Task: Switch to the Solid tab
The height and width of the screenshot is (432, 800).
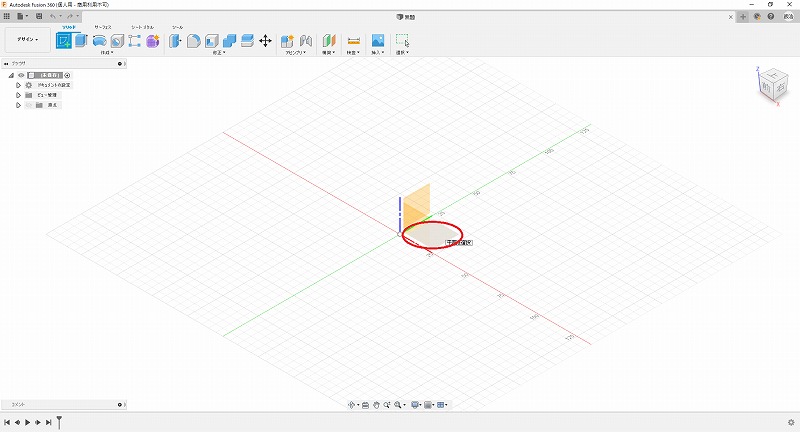Action: point(68,27)
